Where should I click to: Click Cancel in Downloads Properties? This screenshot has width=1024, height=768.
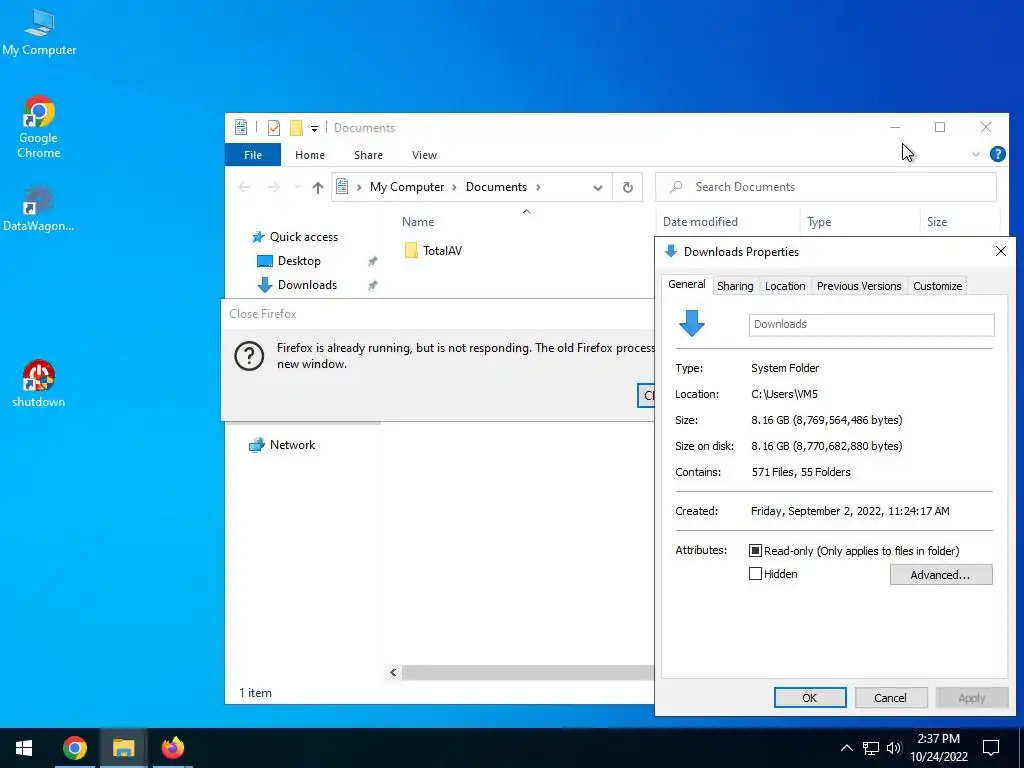[x=890, y=697]
